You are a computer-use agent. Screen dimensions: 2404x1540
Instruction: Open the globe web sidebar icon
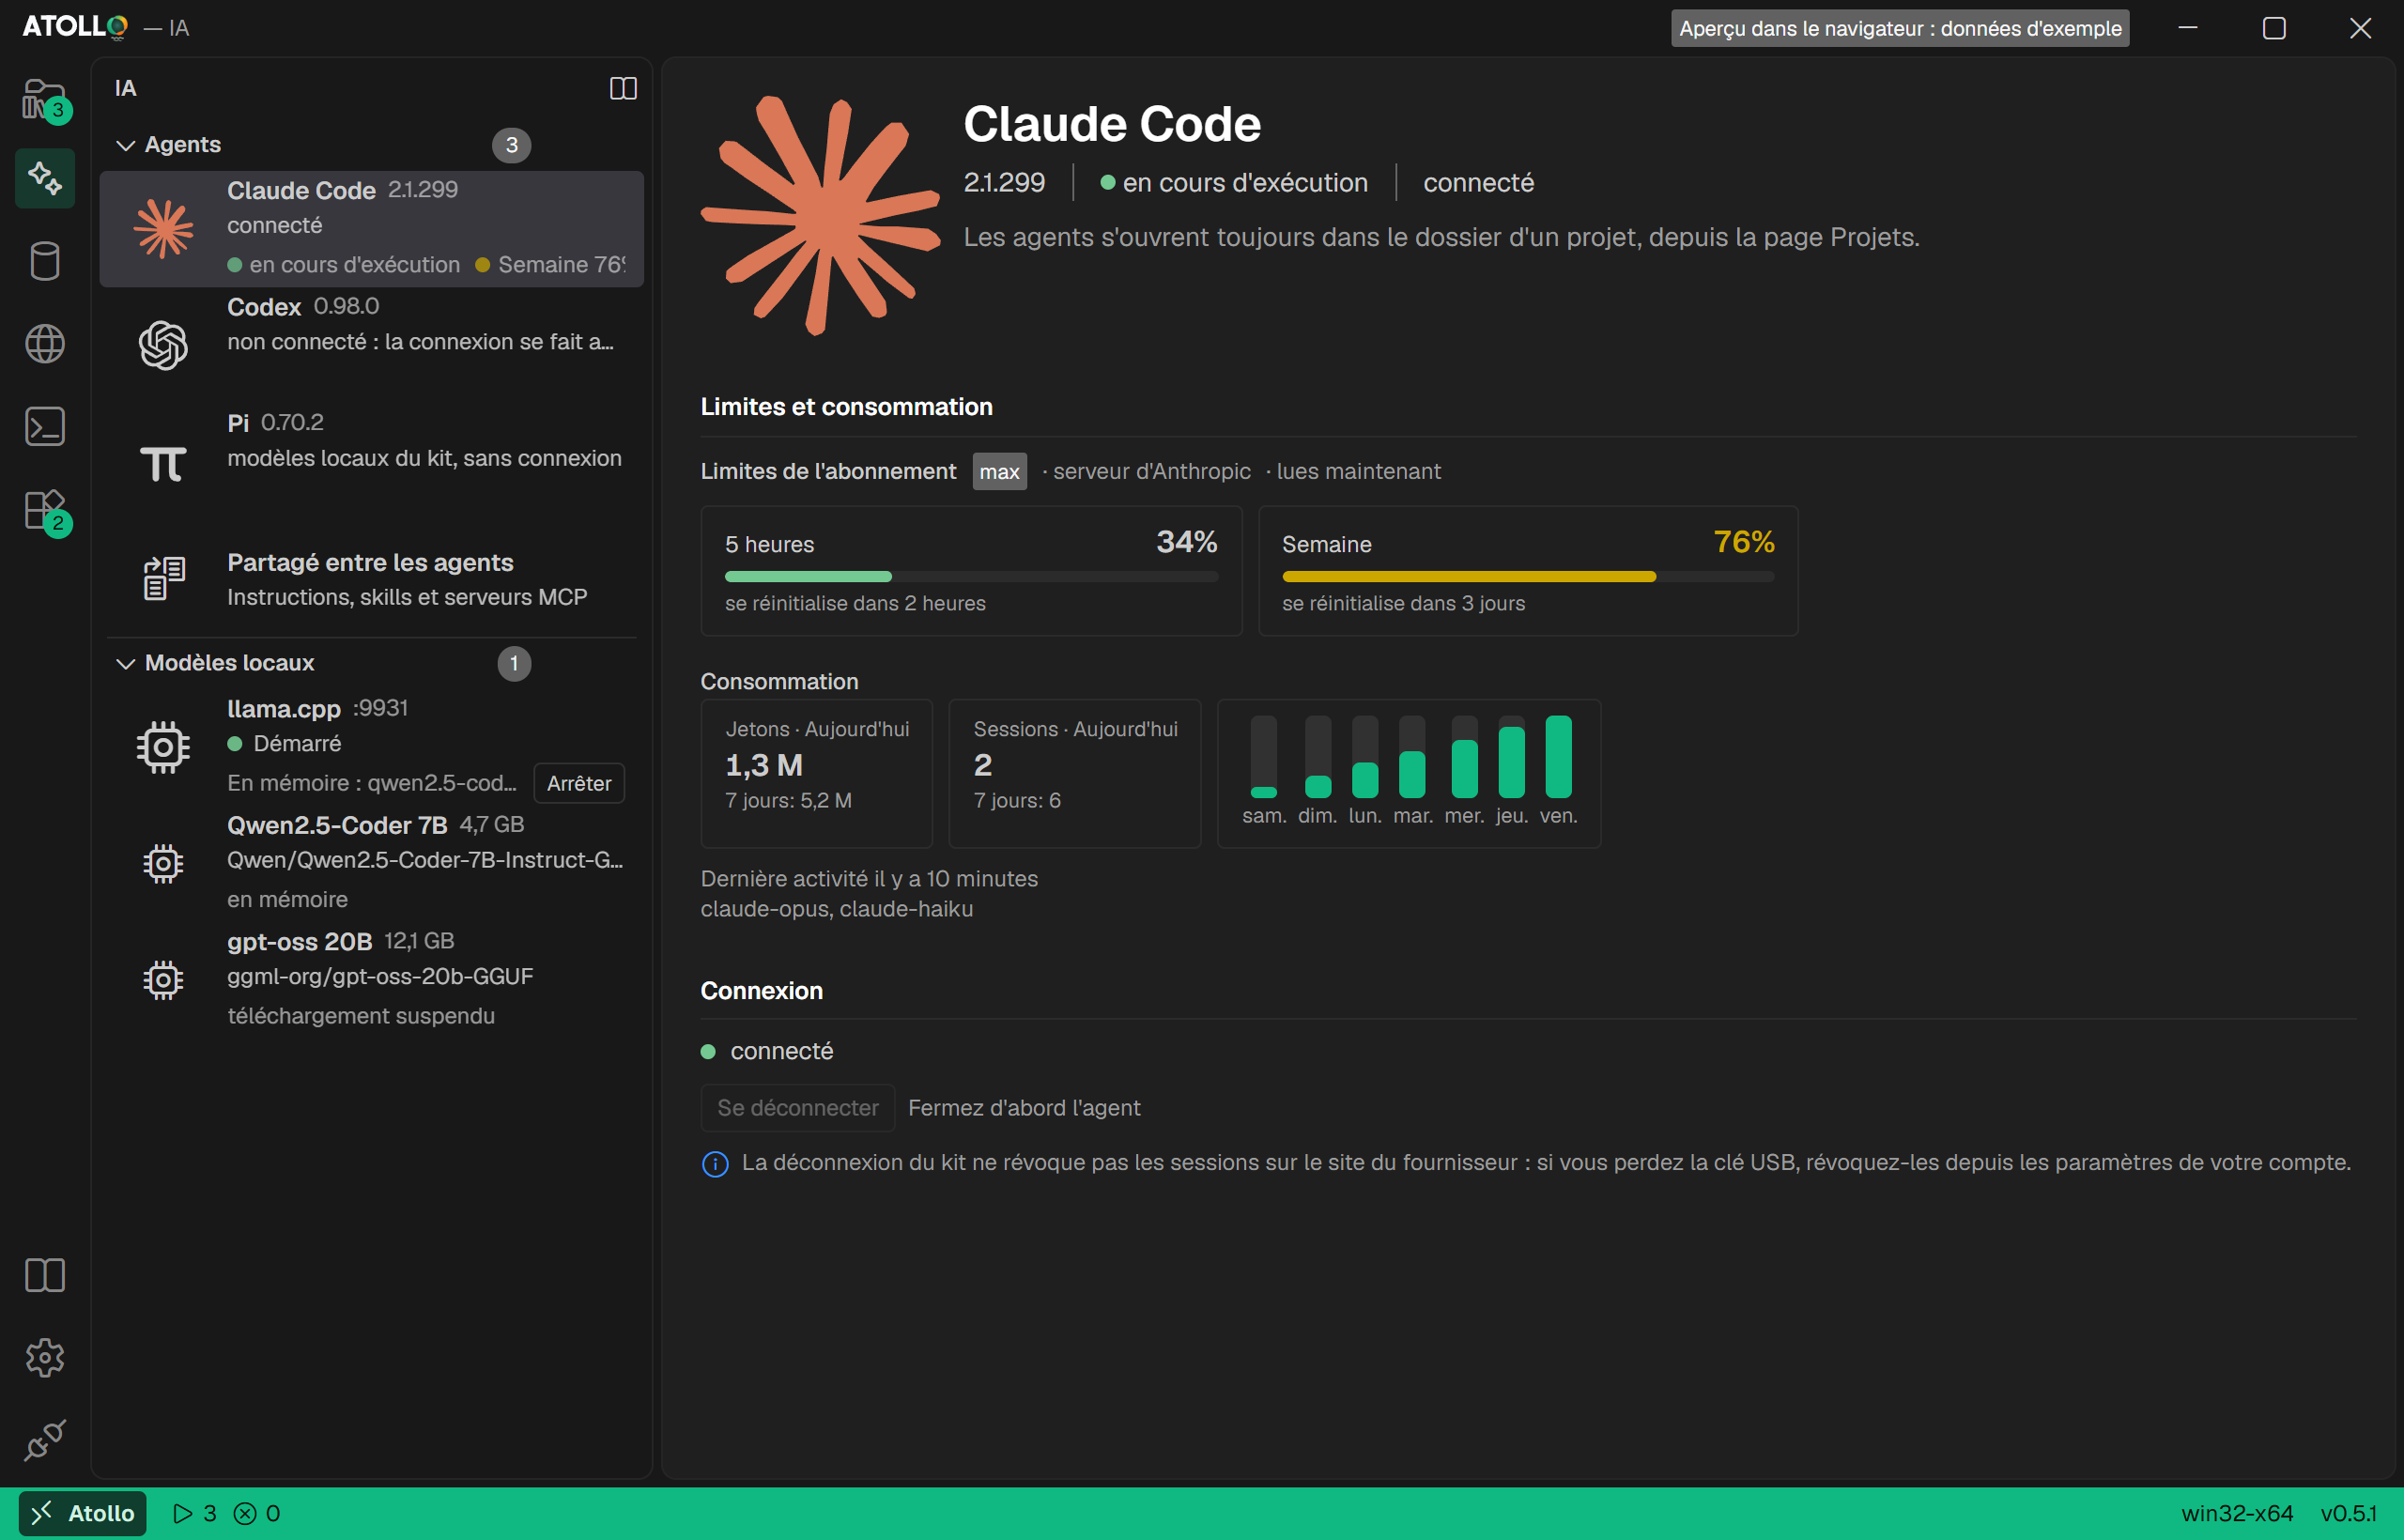[x=45, y=344]
